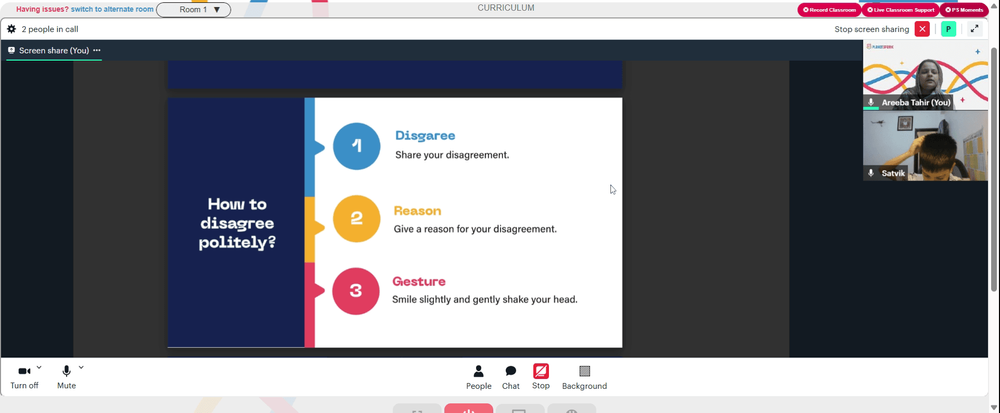Open the People panel

(478, 377)
